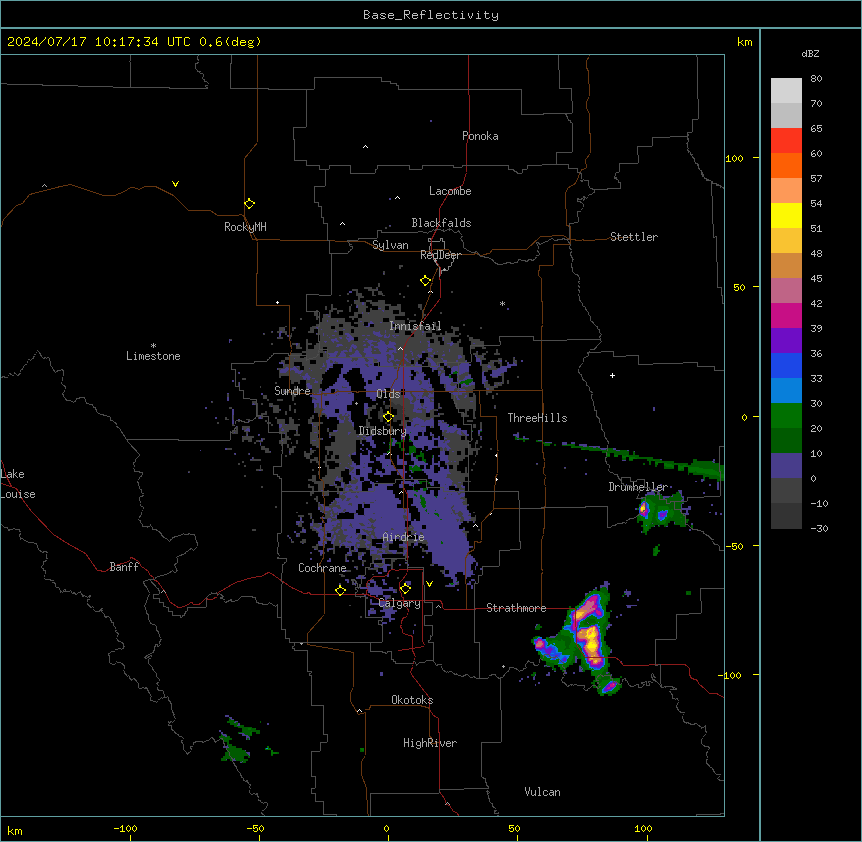The height and width of the screenshot is (842, 862).
Task: Click the 65 value in dBZ legend
Action: pos(816,128)
